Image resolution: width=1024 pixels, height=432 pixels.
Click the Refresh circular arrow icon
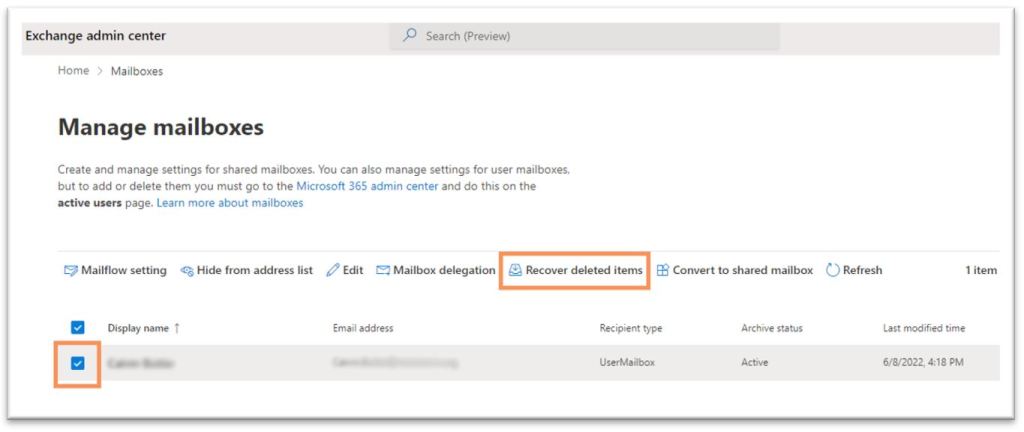pos(833,270)
